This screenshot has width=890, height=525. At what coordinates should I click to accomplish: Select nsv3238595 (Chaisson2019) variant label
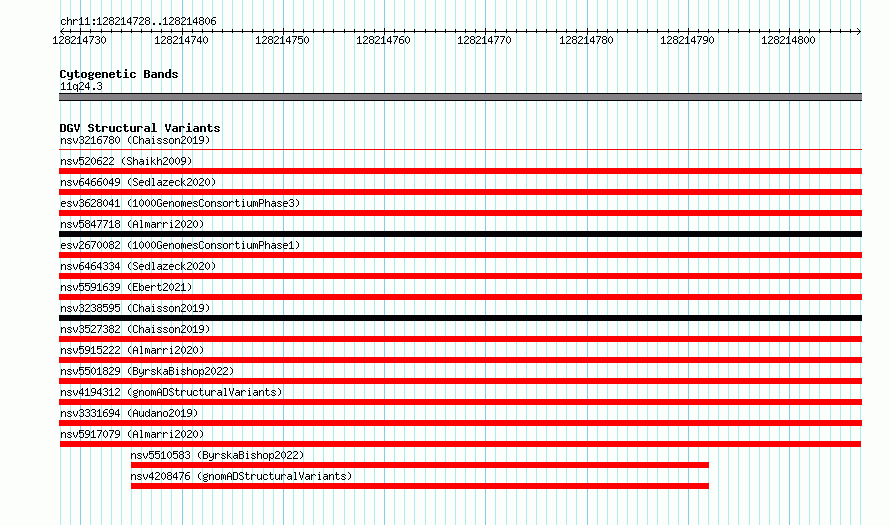(x=135, y=308)
